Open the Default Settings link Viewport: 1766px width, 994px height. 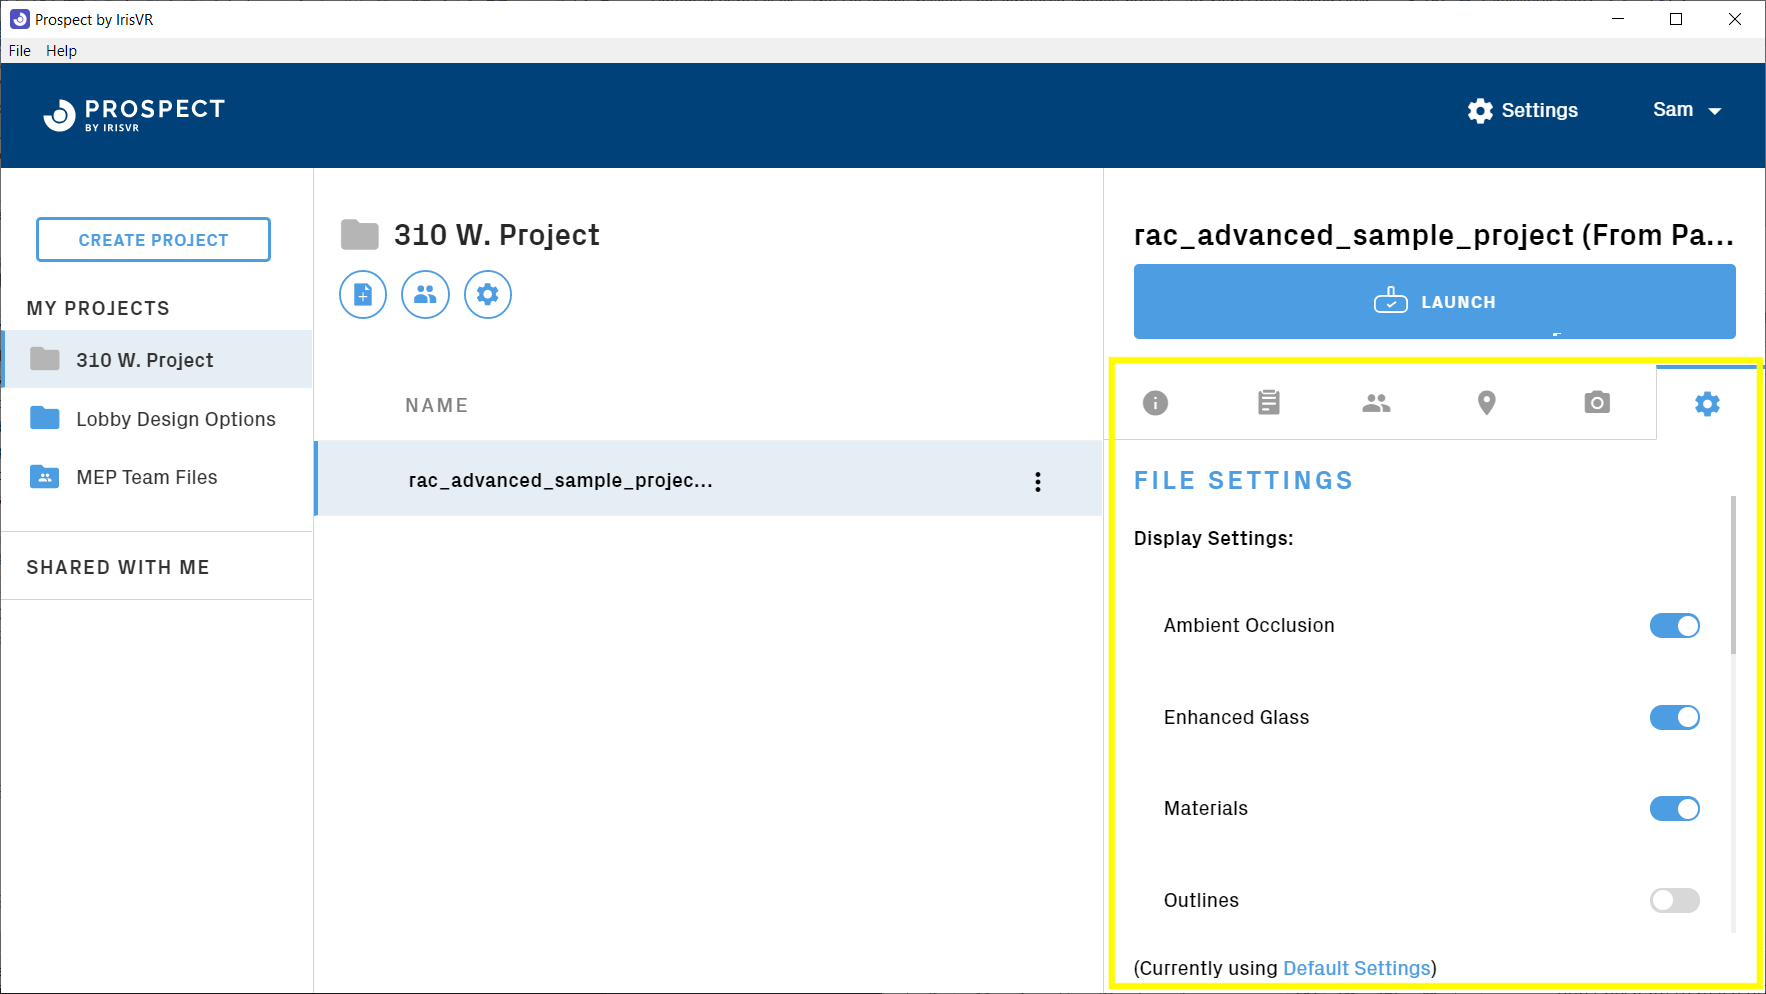pyautogui.click(x=1357, y=968)
